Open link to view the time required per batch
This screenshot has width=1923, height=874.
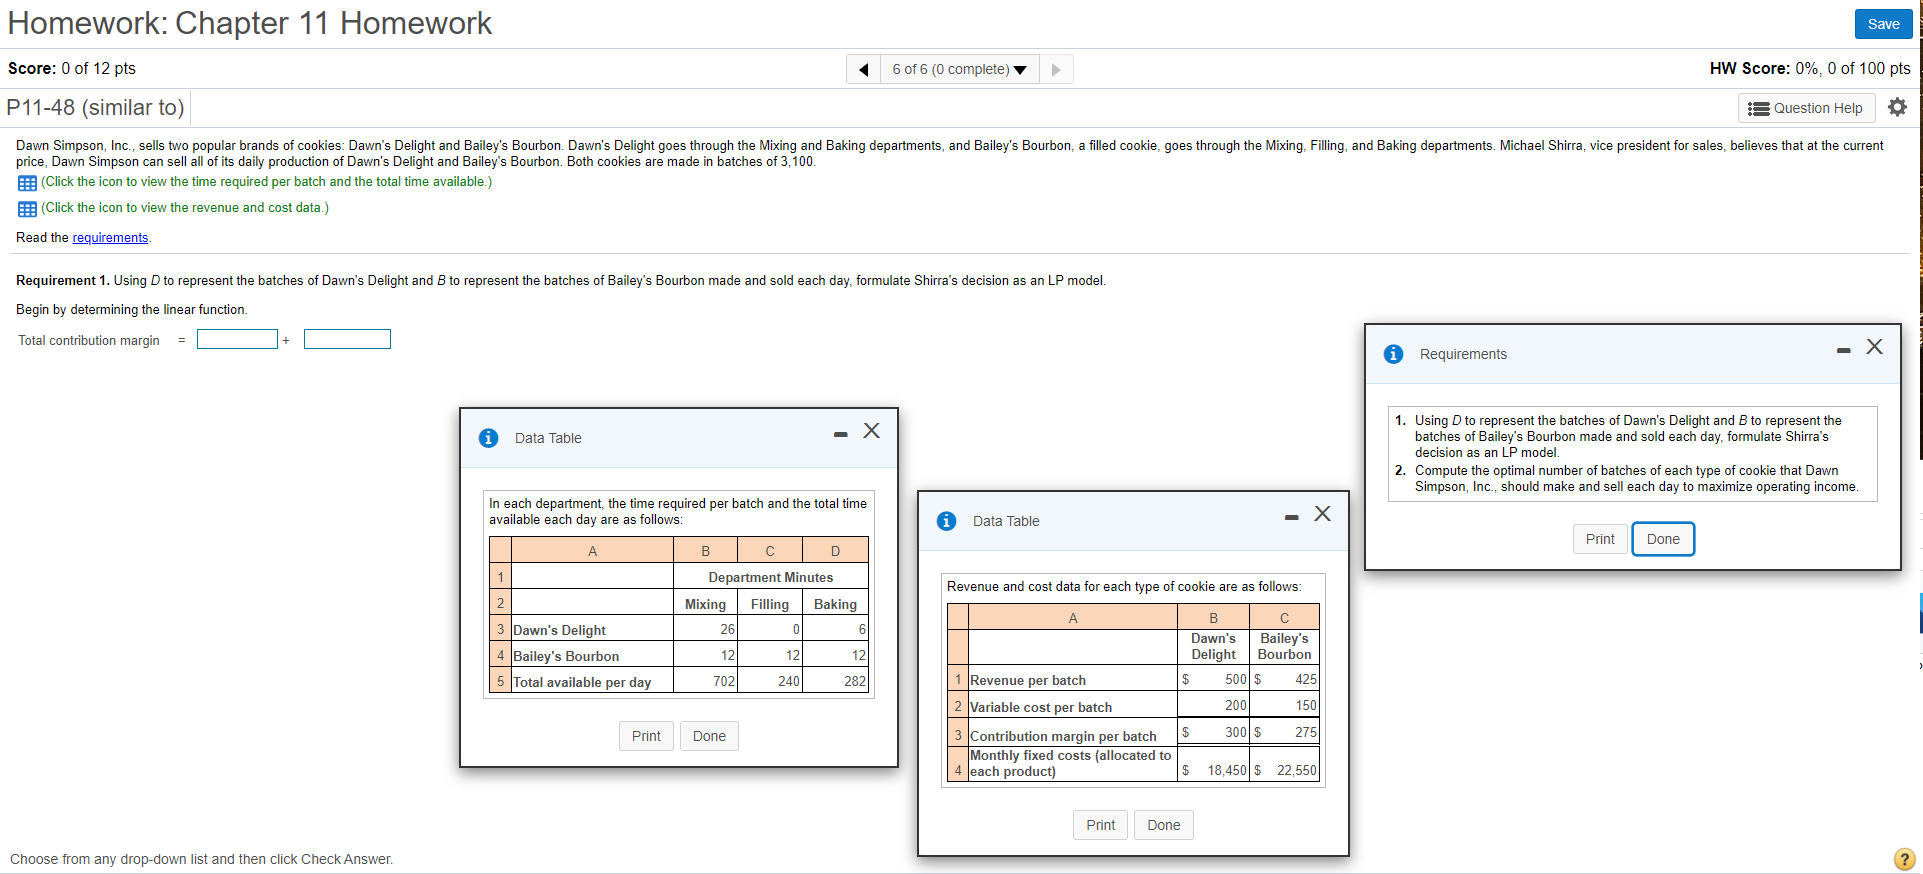(x=266, y=182)
